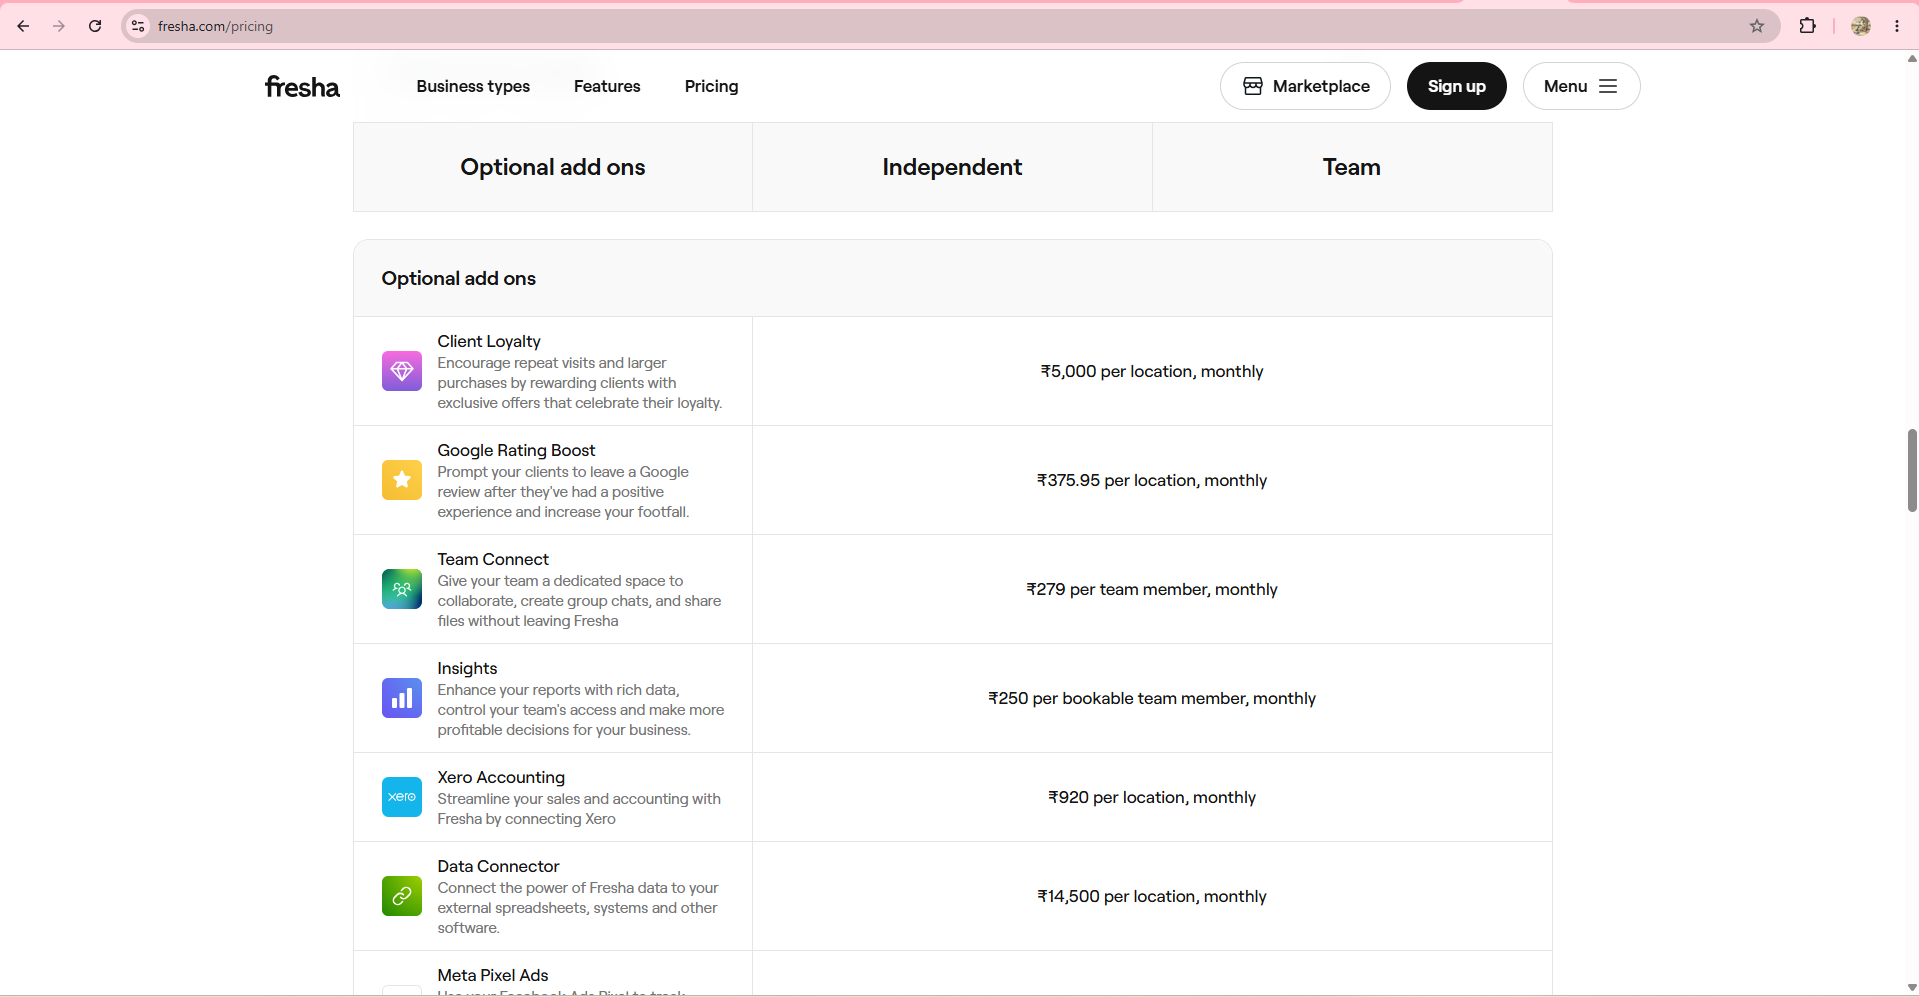Image resolution: width=1919 pixels, height=997 pixels.
Task: Open the Chrome profile avatar
Action: point(1861,26)
